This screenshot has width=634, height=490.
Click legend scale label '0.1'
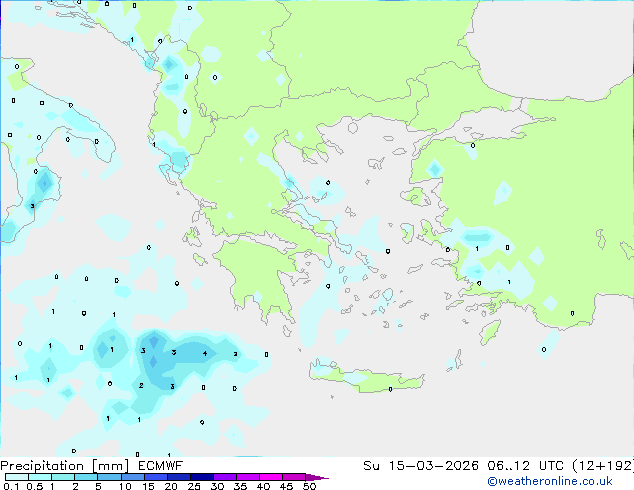coord(12,486)
